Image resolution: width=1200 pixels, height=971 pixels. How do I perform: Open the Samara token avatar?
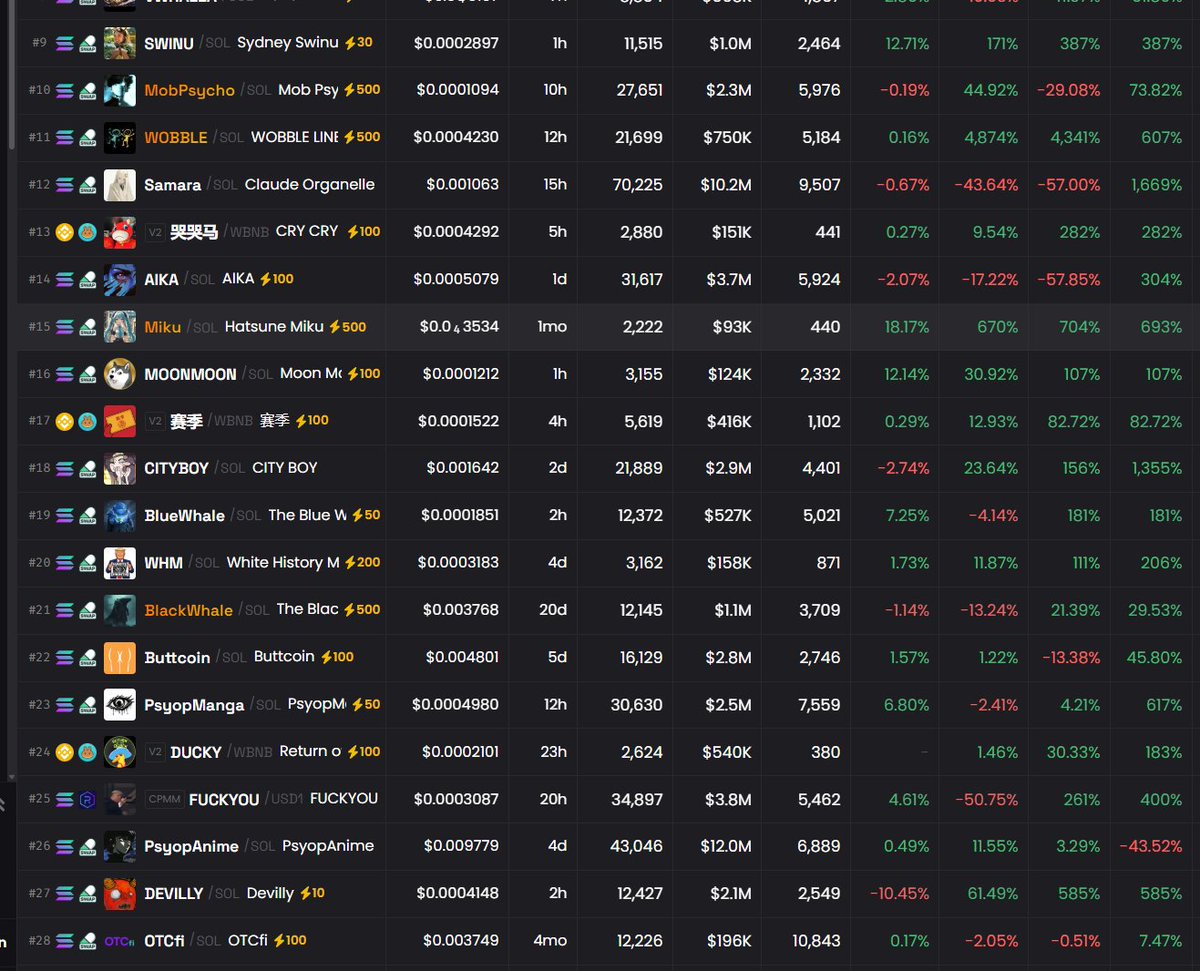click(120, 185)
